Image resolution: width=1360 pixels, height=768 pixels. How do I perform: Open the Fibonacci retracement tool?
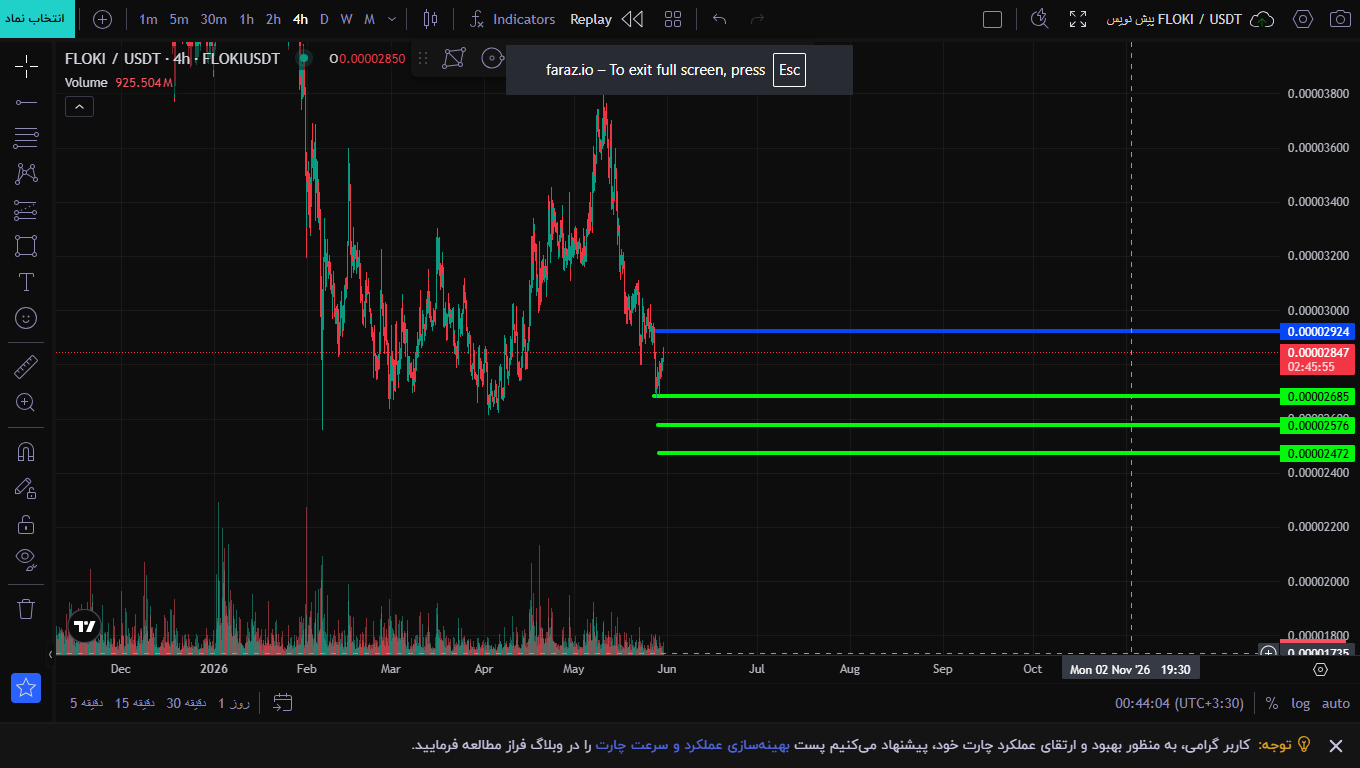(x=26, y=137)
